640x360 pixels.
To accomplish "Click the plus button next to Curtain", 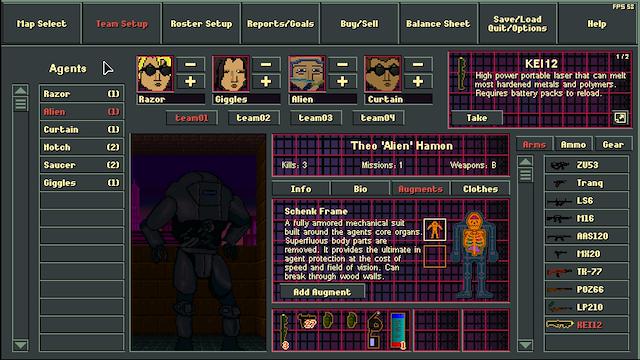I will [x=418, y=82].
